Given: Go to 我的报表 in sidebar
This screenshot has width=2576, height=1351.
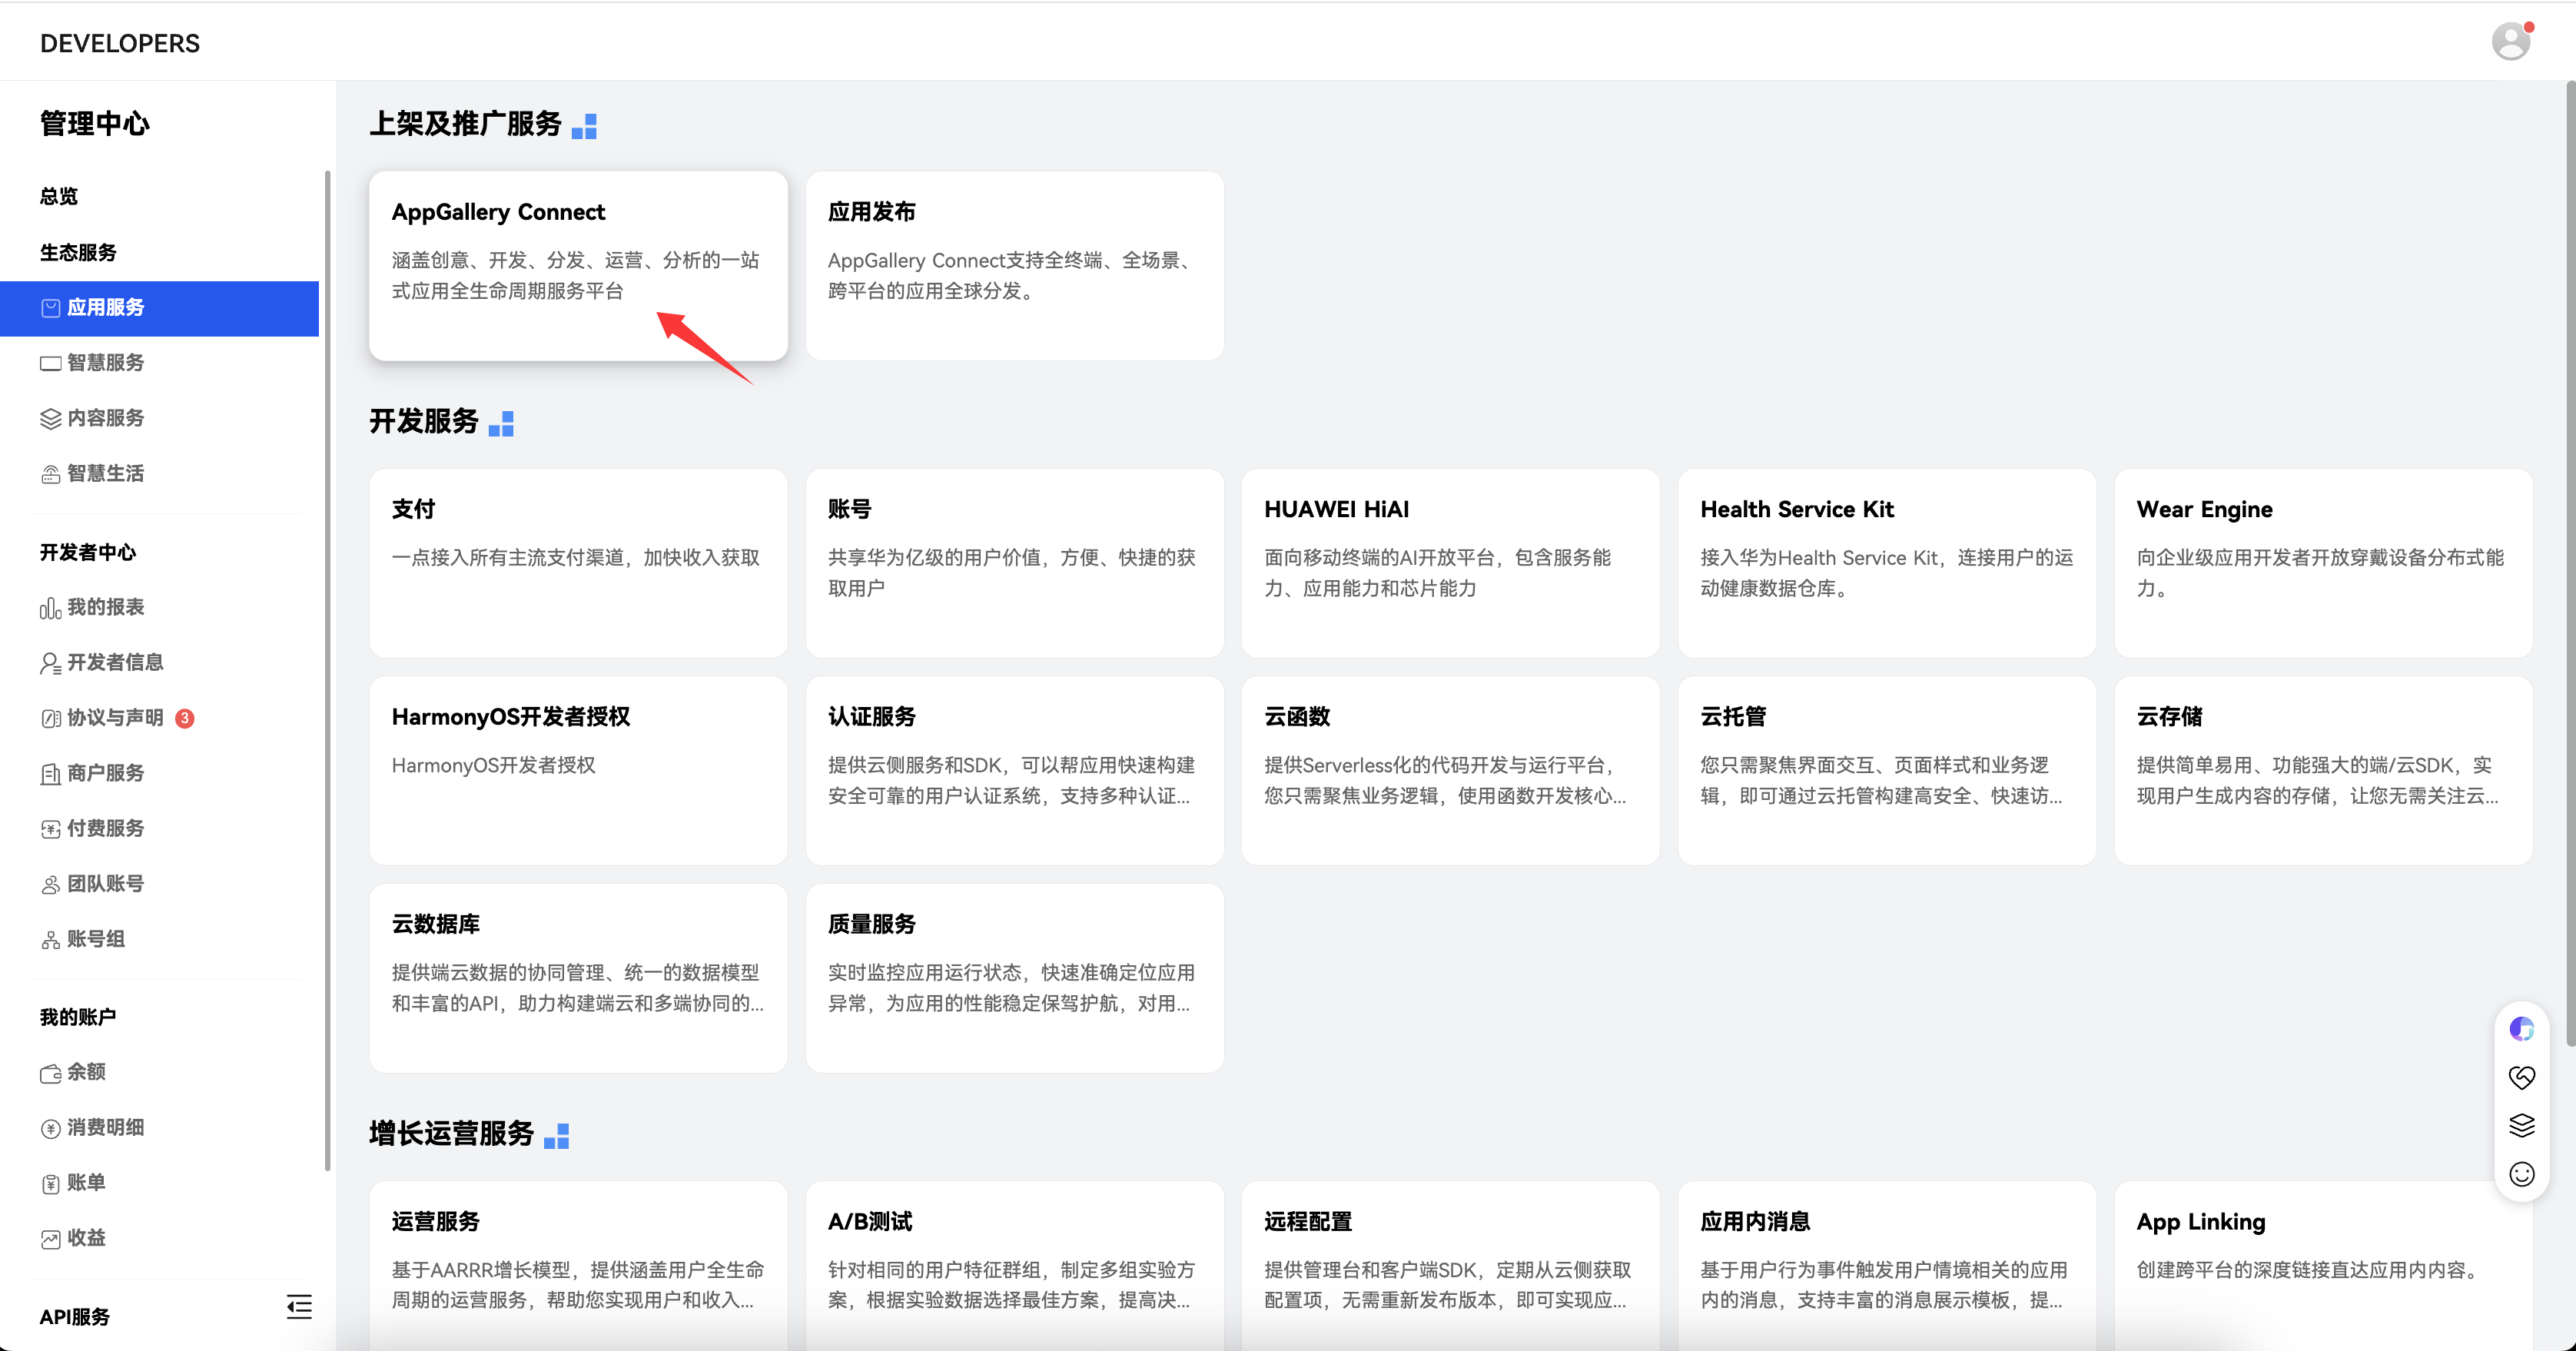Looking at the screenshot, I should click(x=105, y=608).
